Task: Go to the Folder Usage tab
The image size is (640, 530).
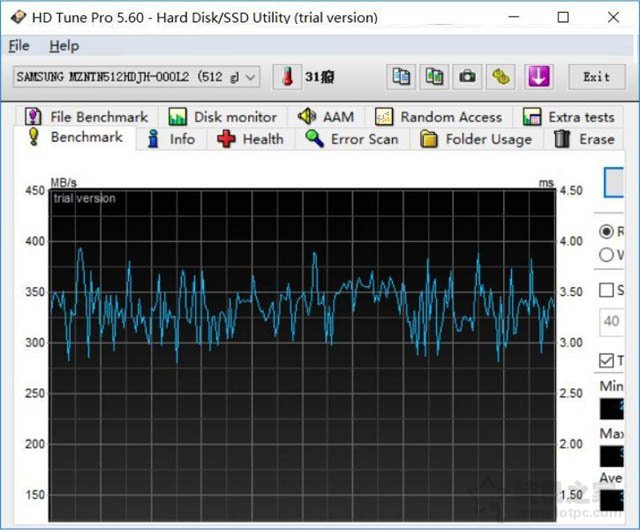Action: pyautogui.click(x=476, y=139)
